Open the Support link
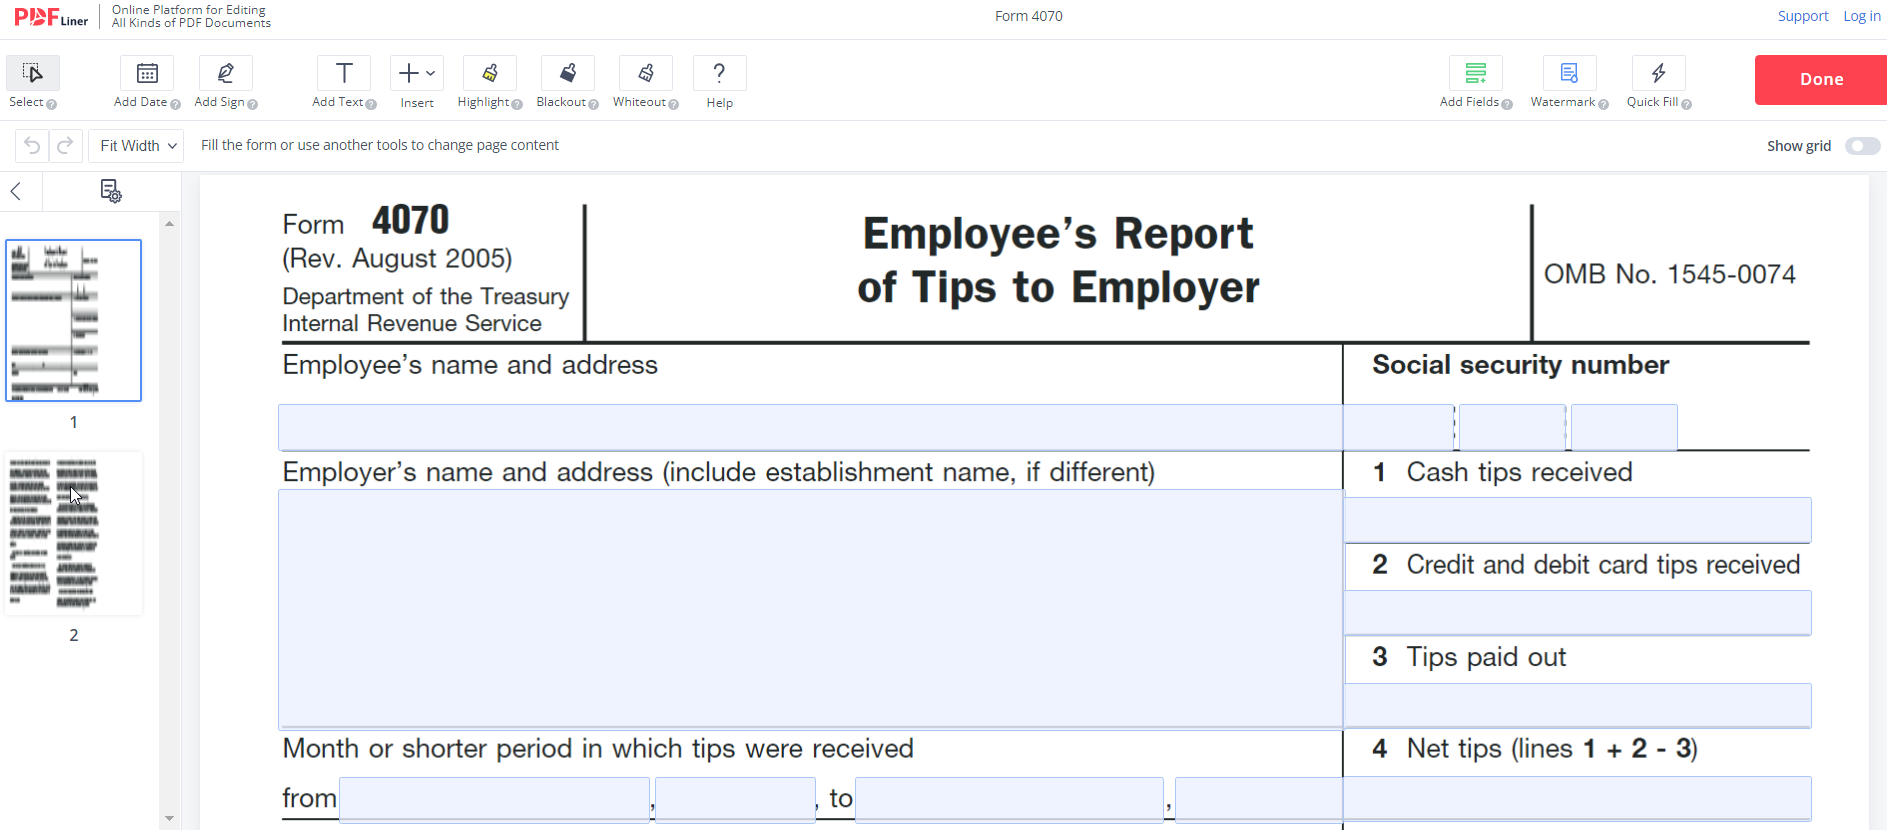Viewport: 1887px width, 835px height. [x=1802, y=16]
